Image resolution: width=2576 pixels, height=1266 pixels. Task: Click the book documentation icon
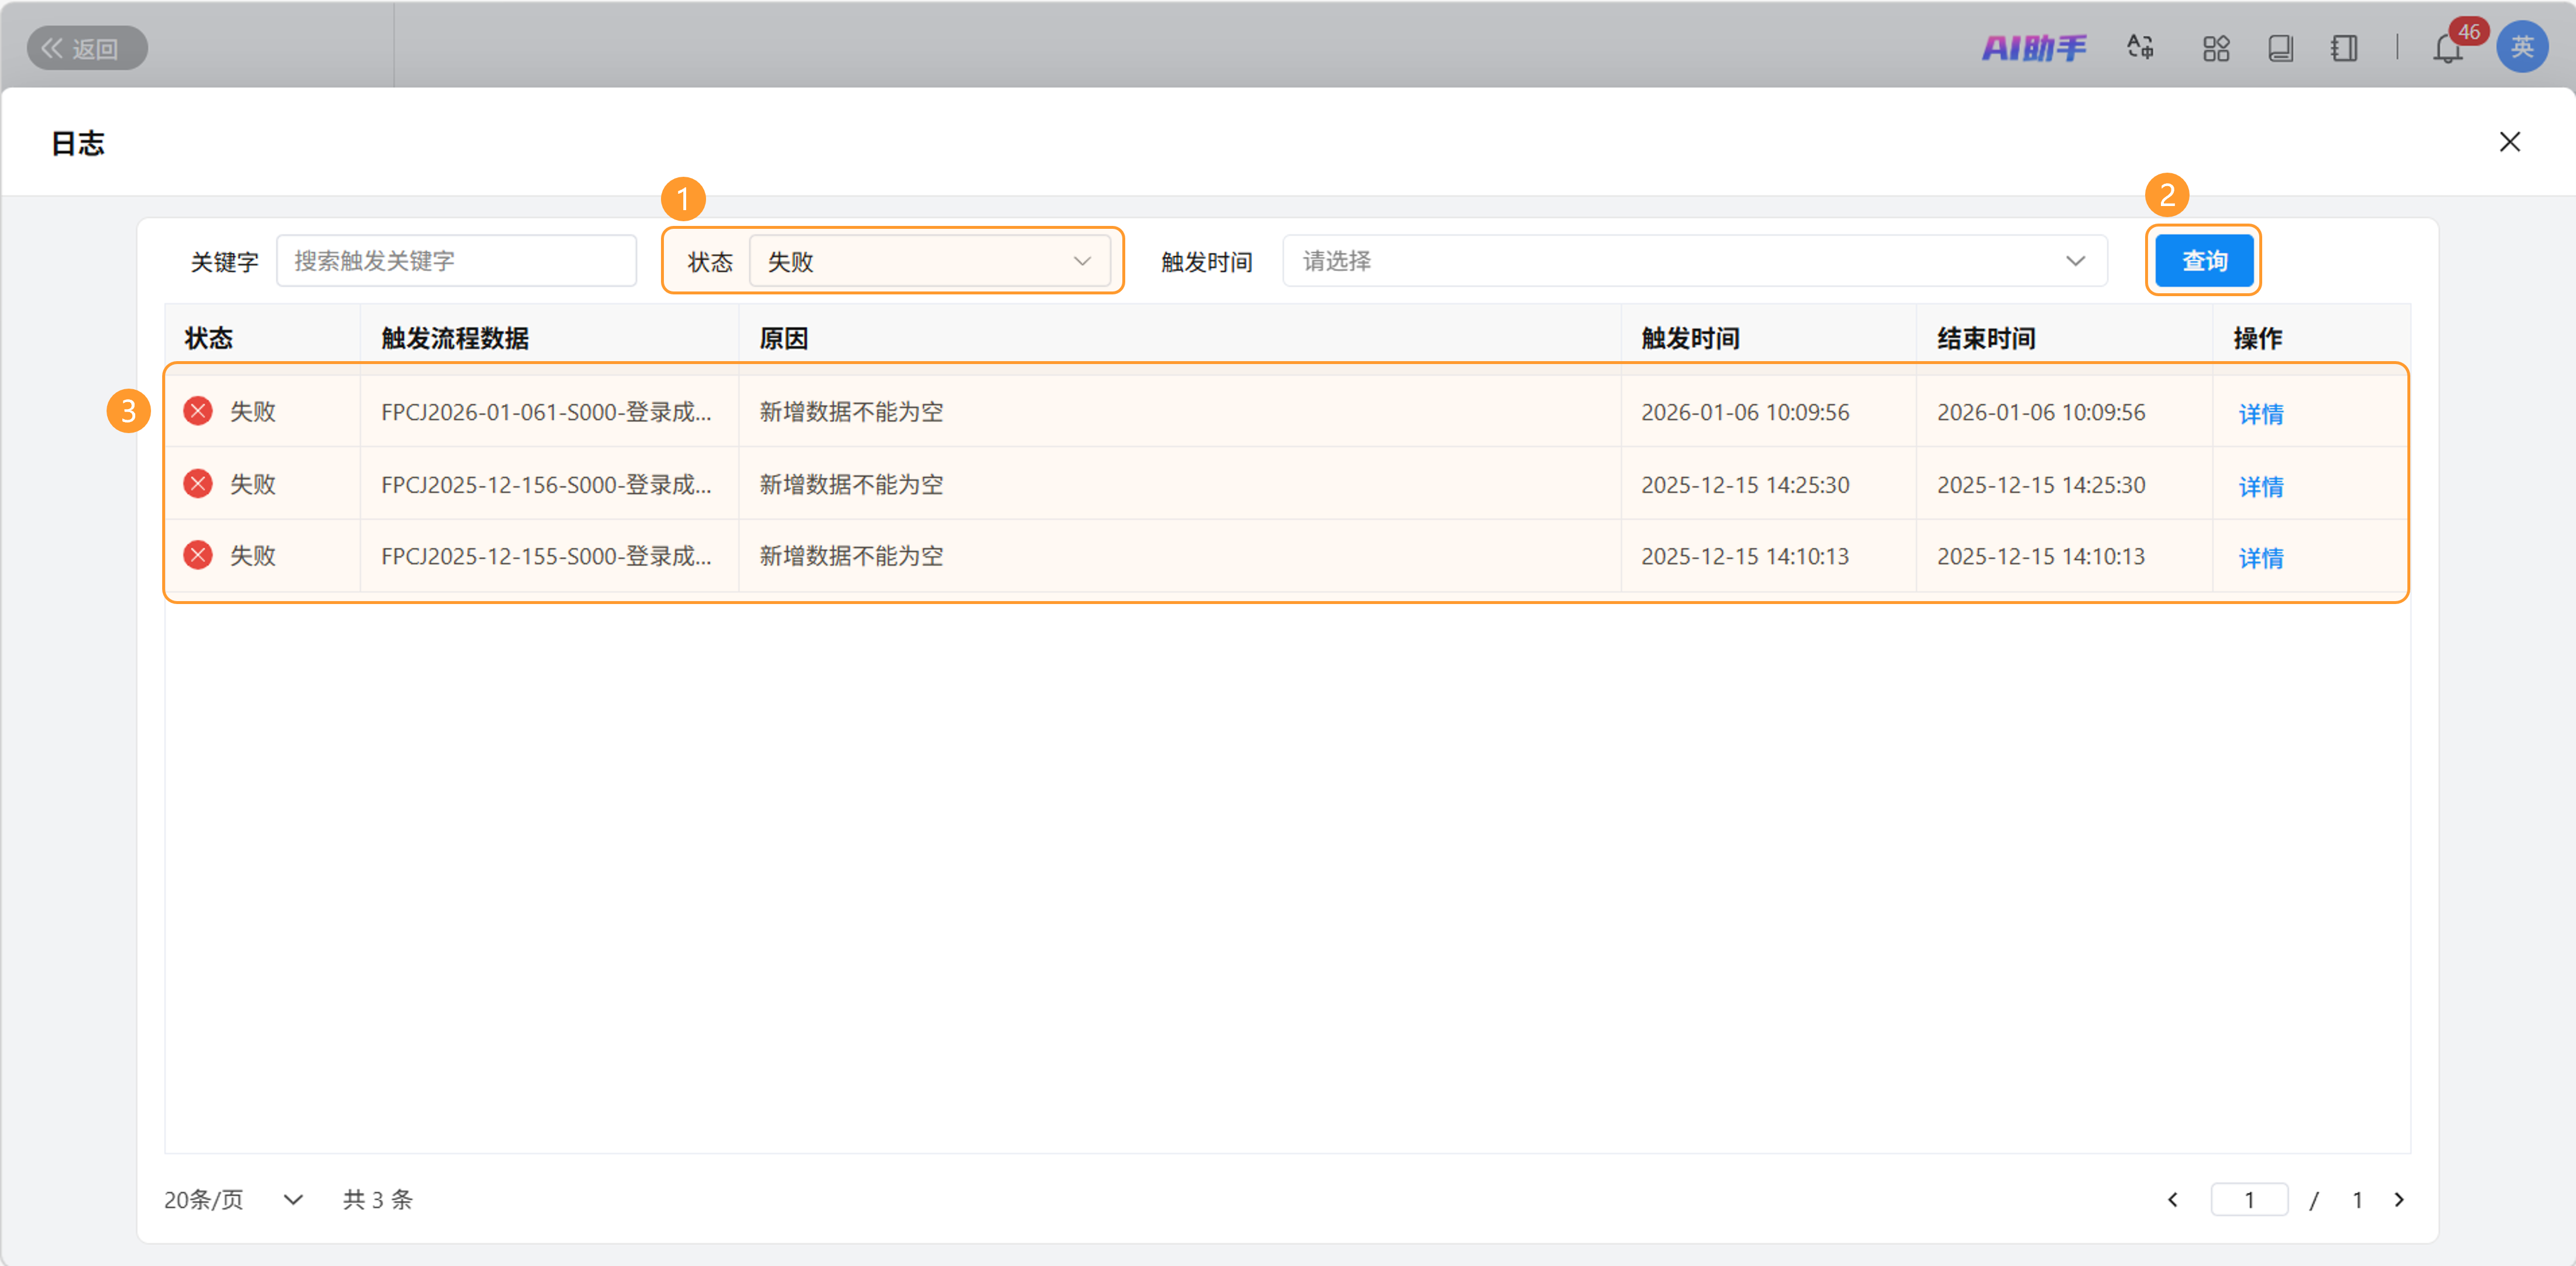pyautogui.click(x=2280, y=48)
